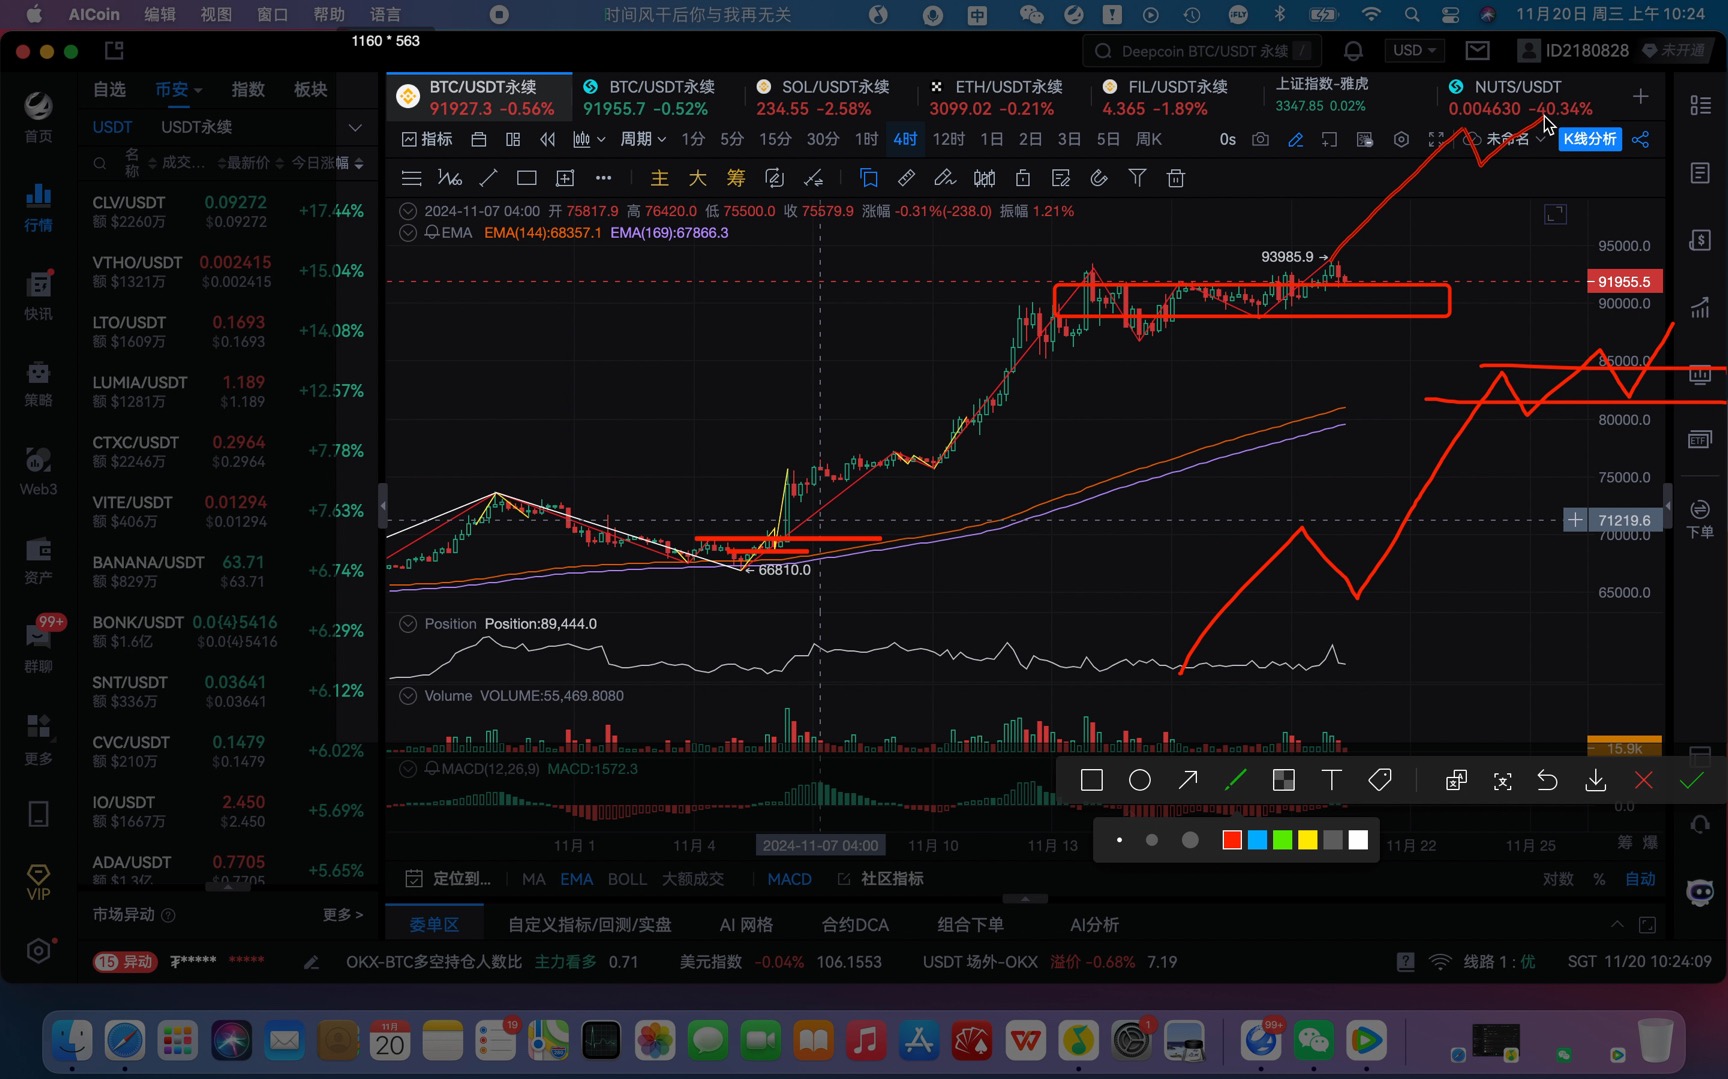This screenshot has width=1728, height=1079.
Task: Click the chart trash delete-drawings icon
Action: click(x=1176, y=178)
